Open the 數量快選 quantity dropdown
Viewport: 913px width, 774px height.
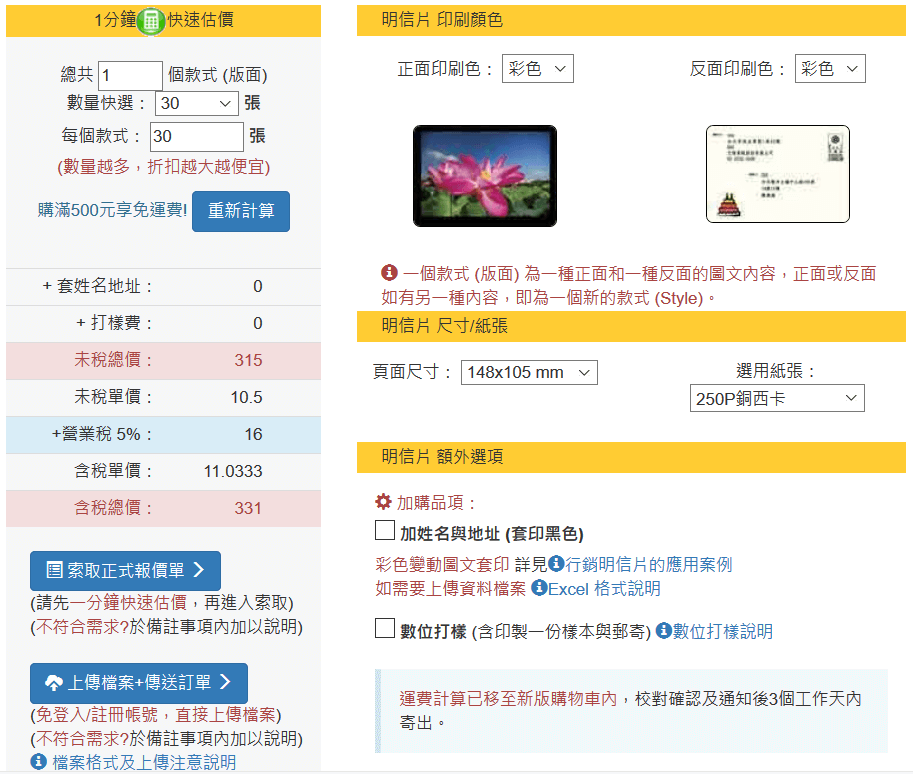click(197, 103)
